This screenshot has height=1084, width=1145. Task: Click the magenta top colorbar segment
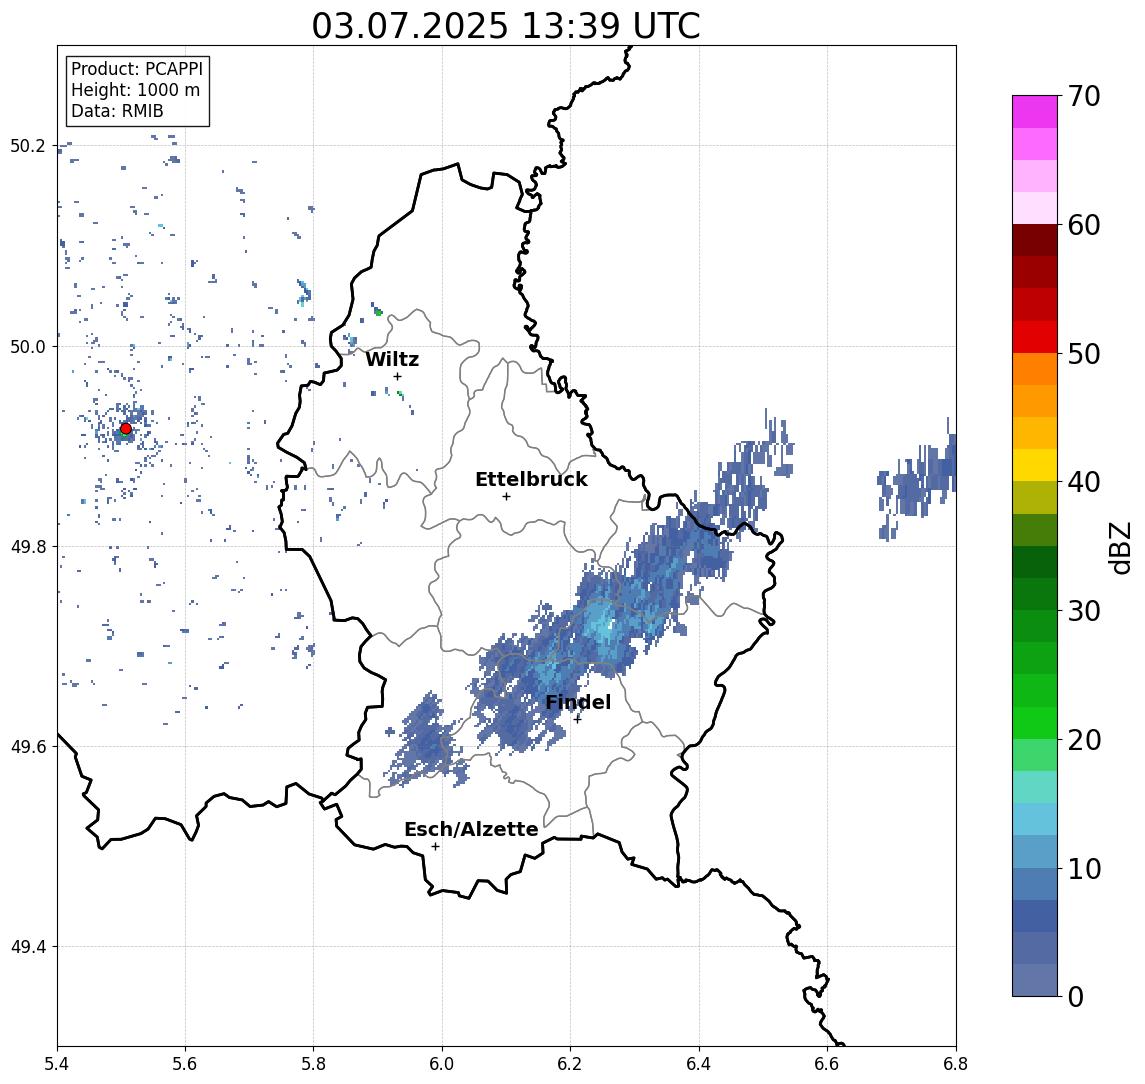click(x=1035, y=112)
